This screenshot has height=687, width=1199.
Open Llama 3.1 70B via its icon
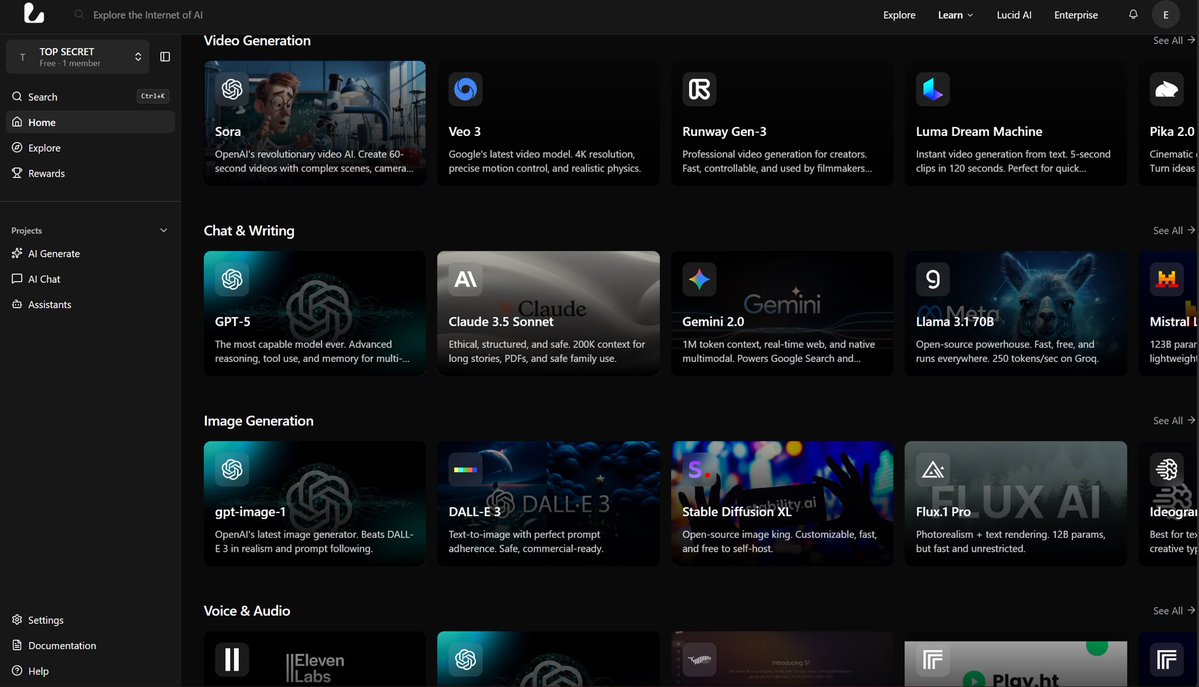(x=932, y=279)
